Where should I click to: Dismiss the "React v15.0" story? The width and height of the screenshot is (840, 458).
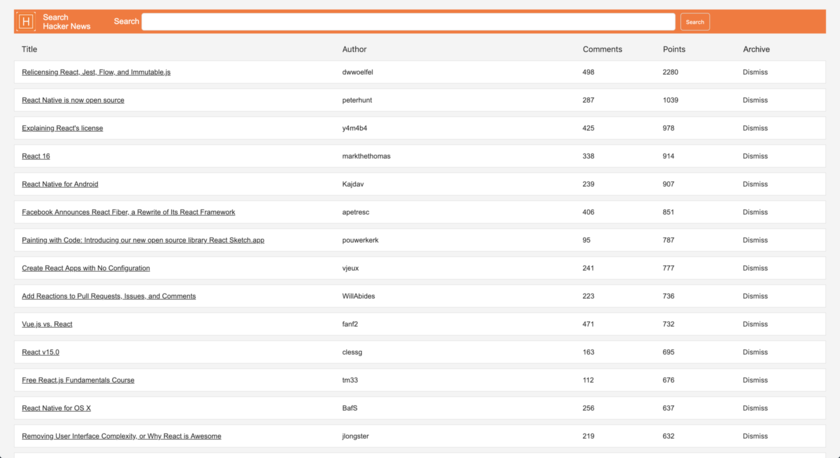click(x=755, y=353)
